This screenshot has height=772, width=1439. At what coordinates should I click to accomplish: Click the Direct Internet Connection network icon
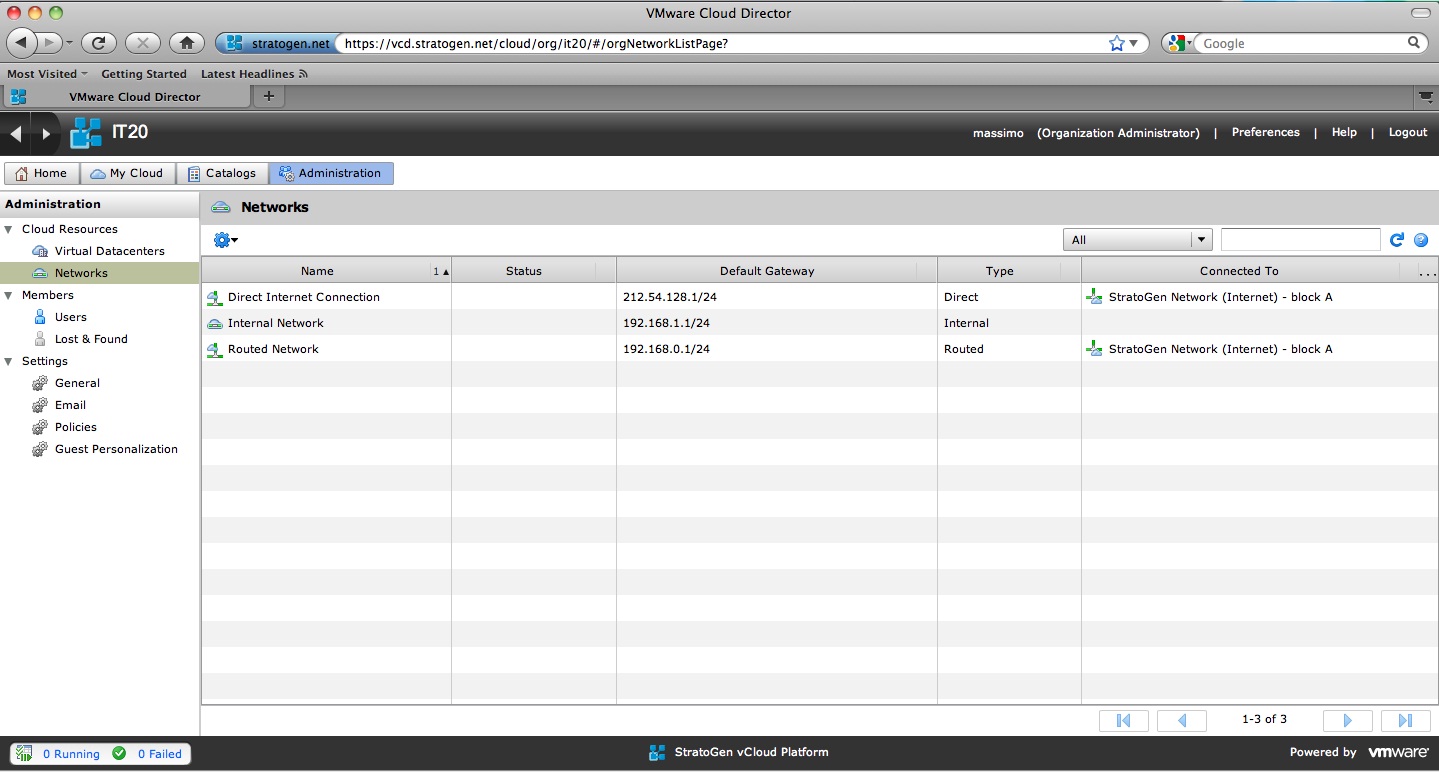(215, 297)
